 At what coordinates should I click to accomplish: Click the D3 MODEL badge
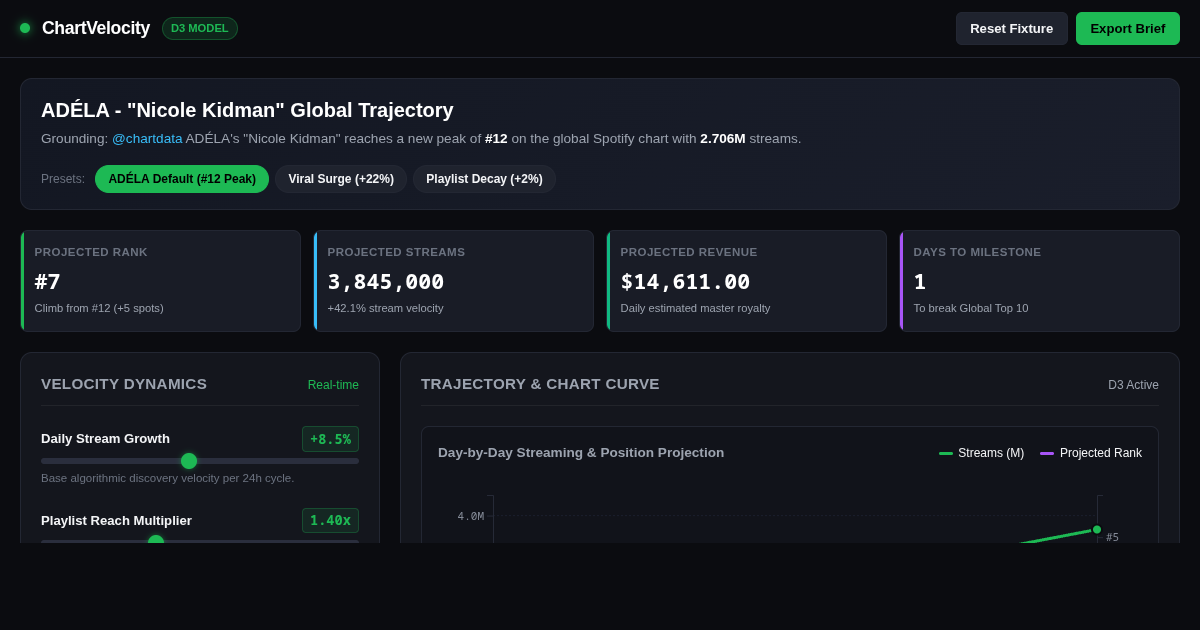[200, 28]
